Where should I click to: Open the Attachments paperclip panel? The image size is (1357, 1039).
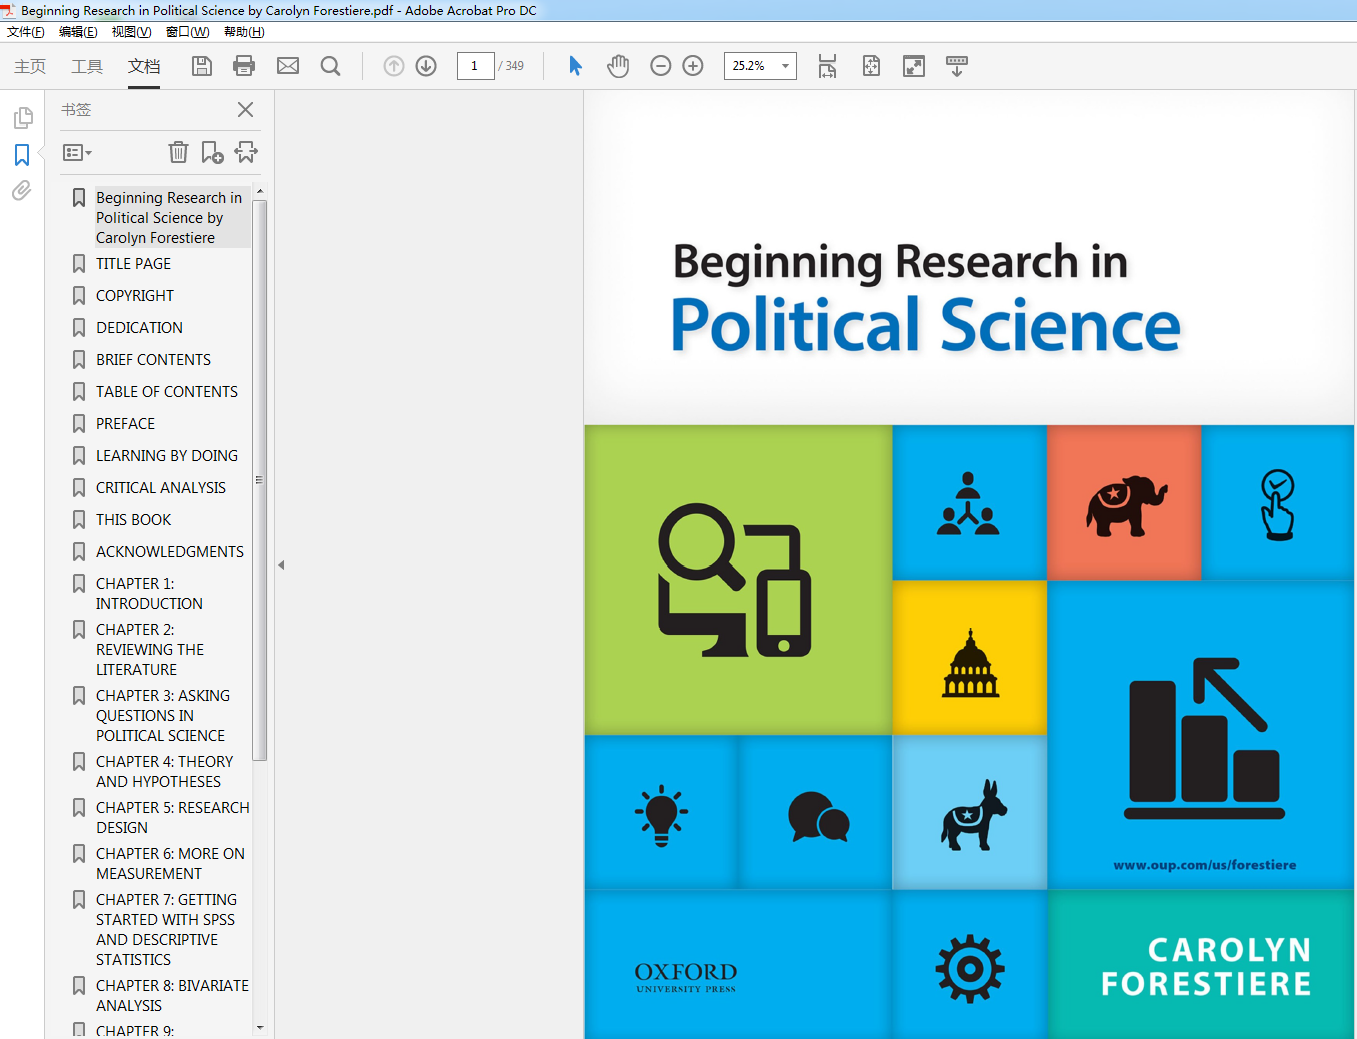pos(22,190)
